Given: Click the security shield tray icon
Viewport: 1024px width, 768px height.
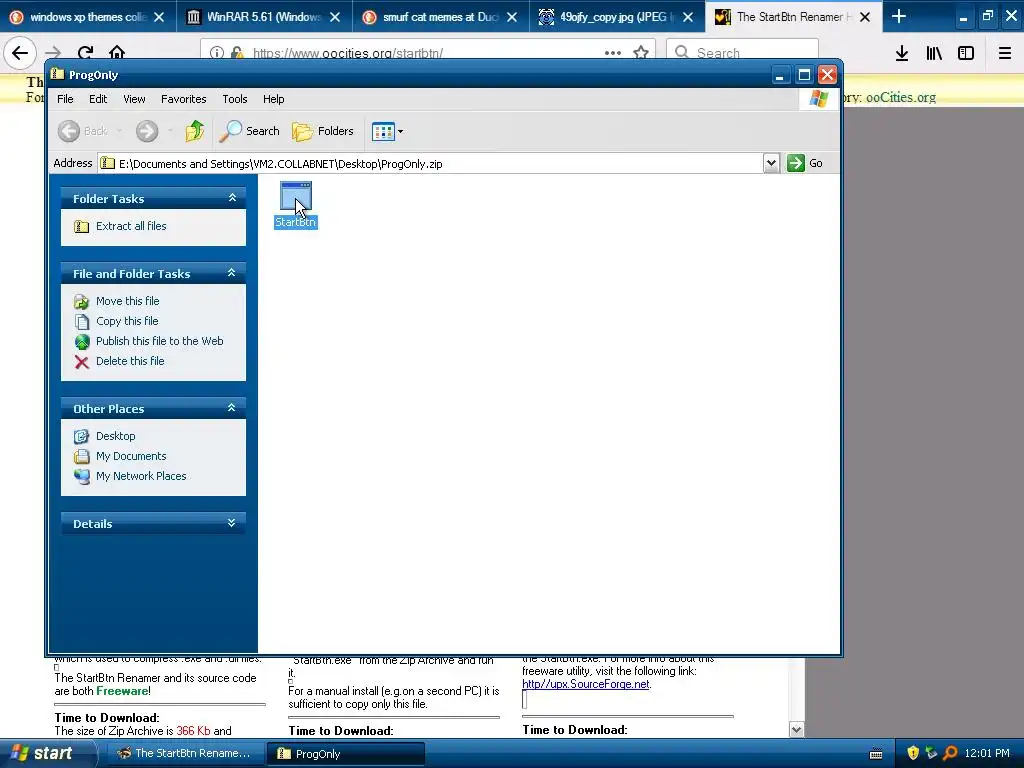Looking at the screenshot, I should tap(913, 753).
